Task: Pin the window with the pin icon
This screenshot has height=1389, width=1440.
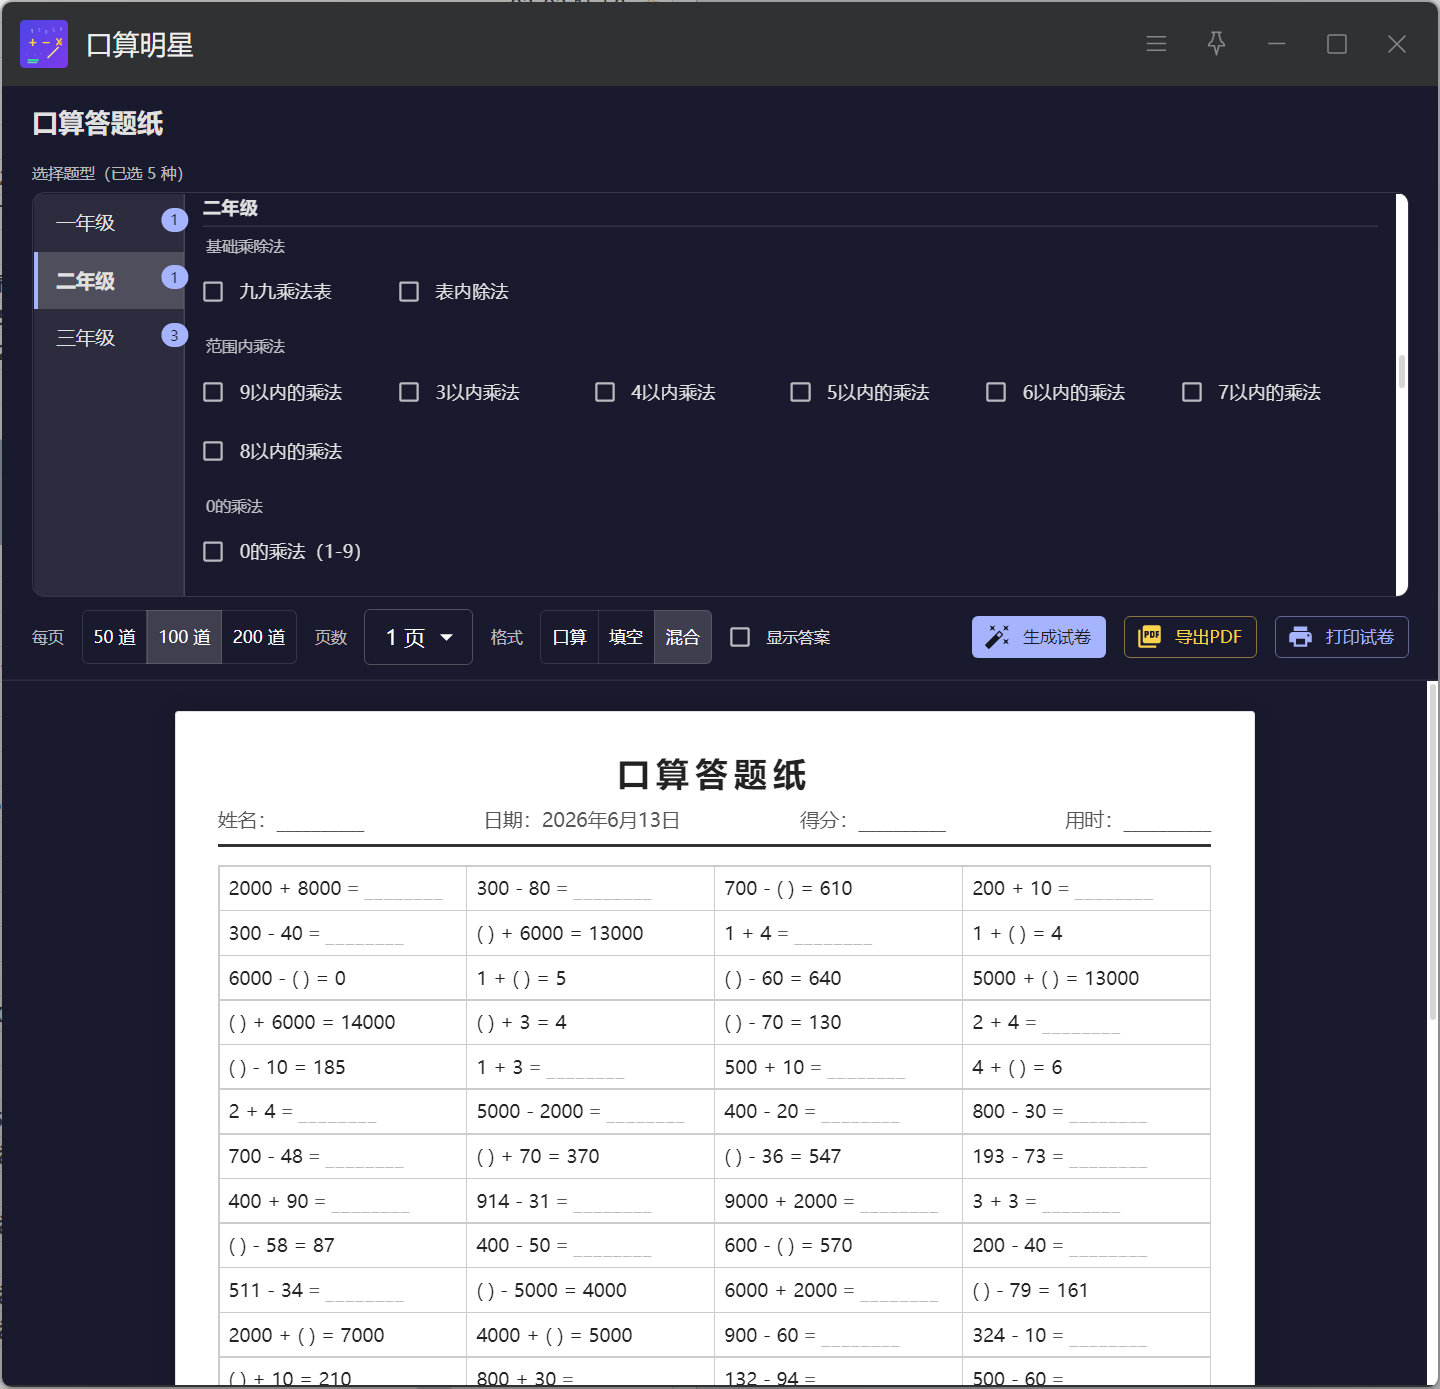Action: point(1216,44)
